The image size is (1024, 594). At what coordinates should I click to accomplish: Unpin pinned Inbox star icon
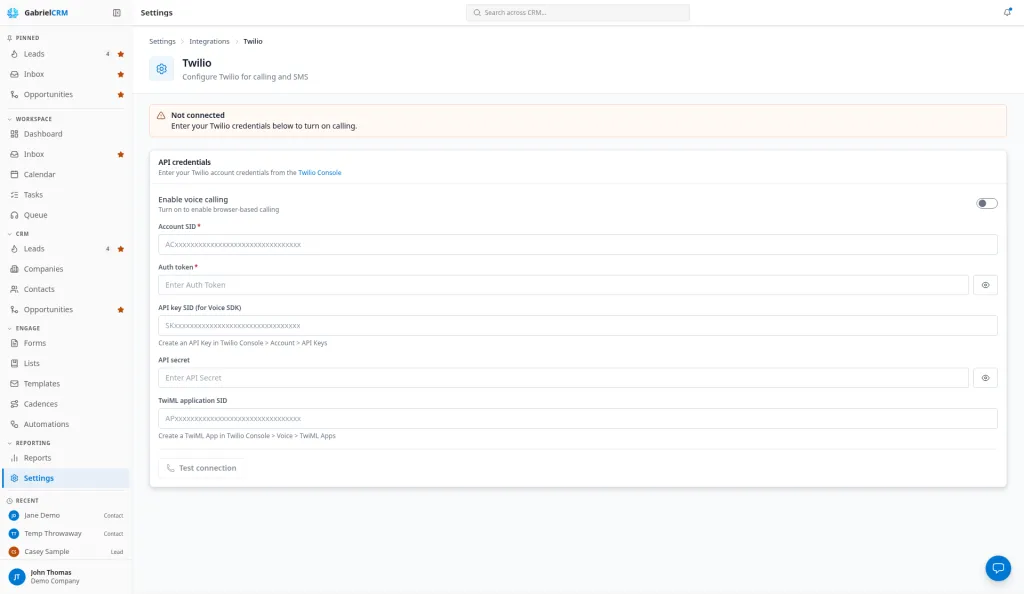(120, 74)
